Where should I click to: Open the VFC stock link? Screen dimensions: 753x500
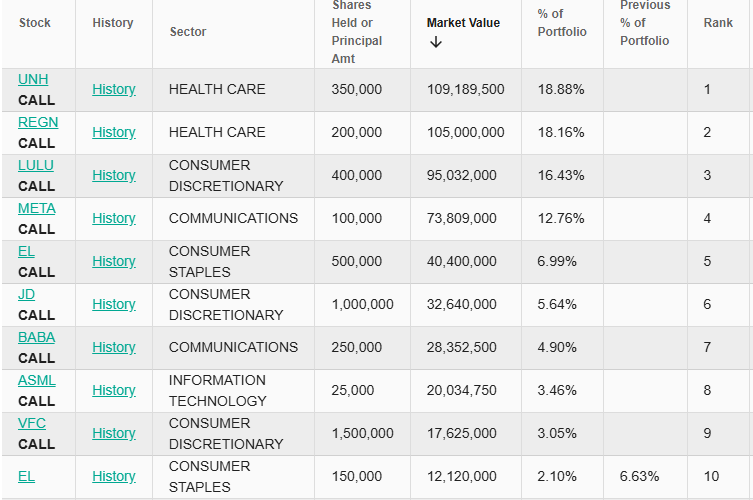pyautogui.click(x=32, y=423)
